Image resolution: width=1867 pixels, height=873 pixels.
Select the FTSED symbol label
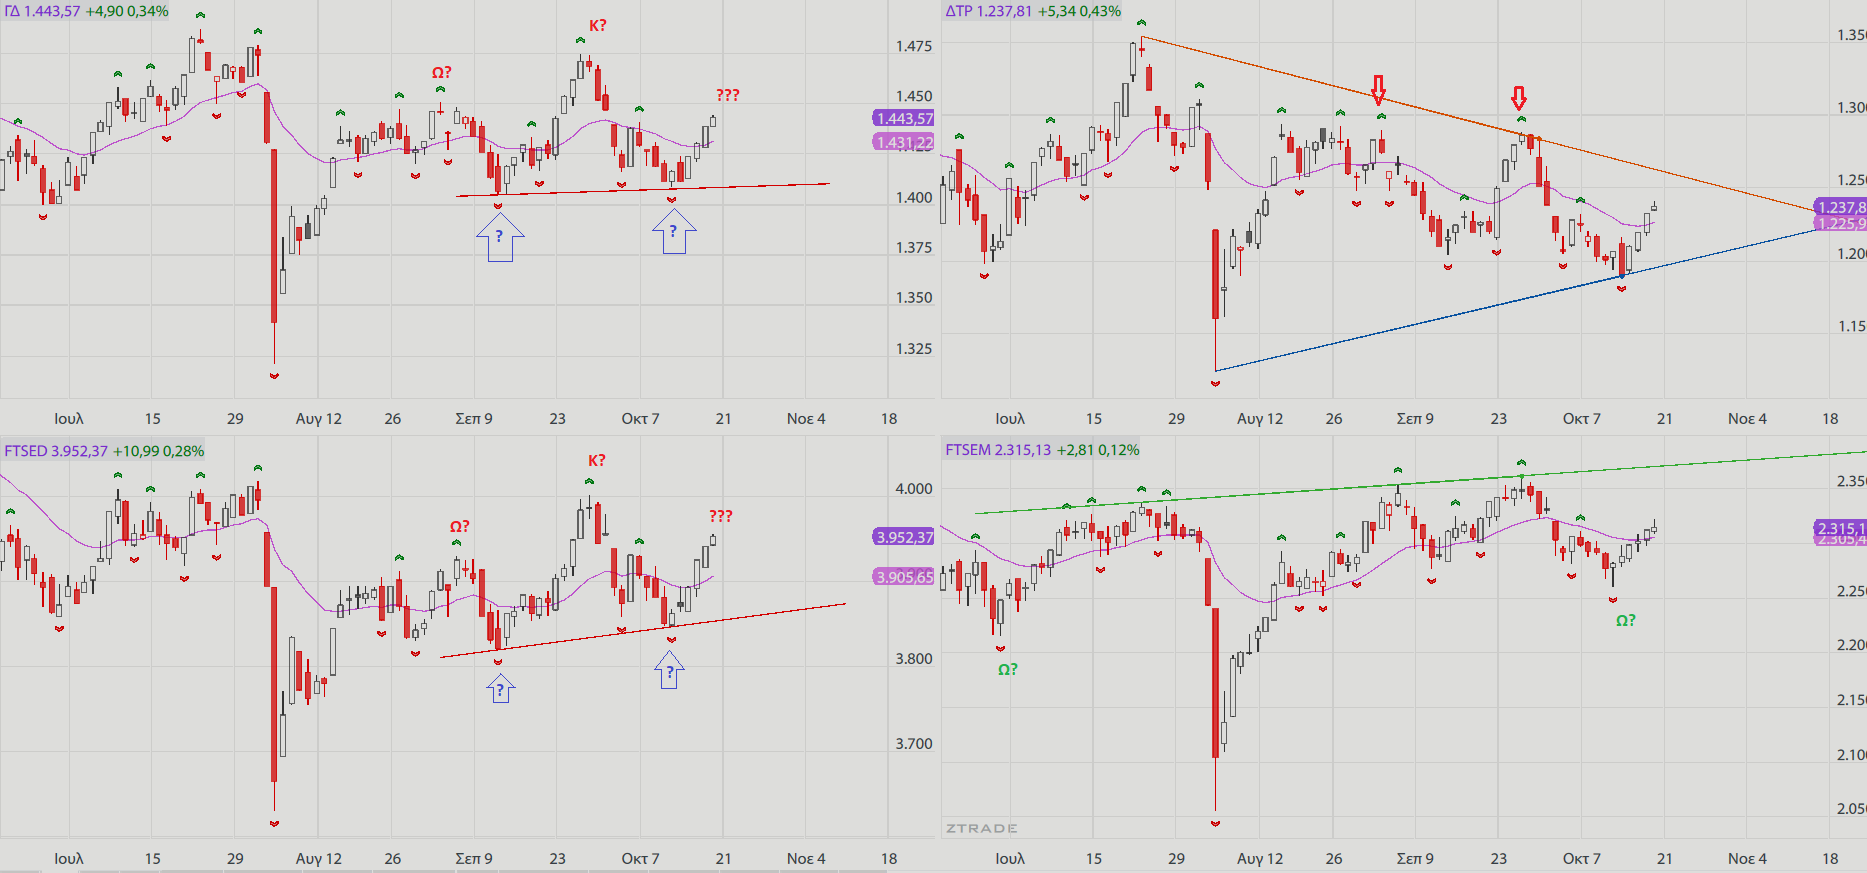point(25,451)
